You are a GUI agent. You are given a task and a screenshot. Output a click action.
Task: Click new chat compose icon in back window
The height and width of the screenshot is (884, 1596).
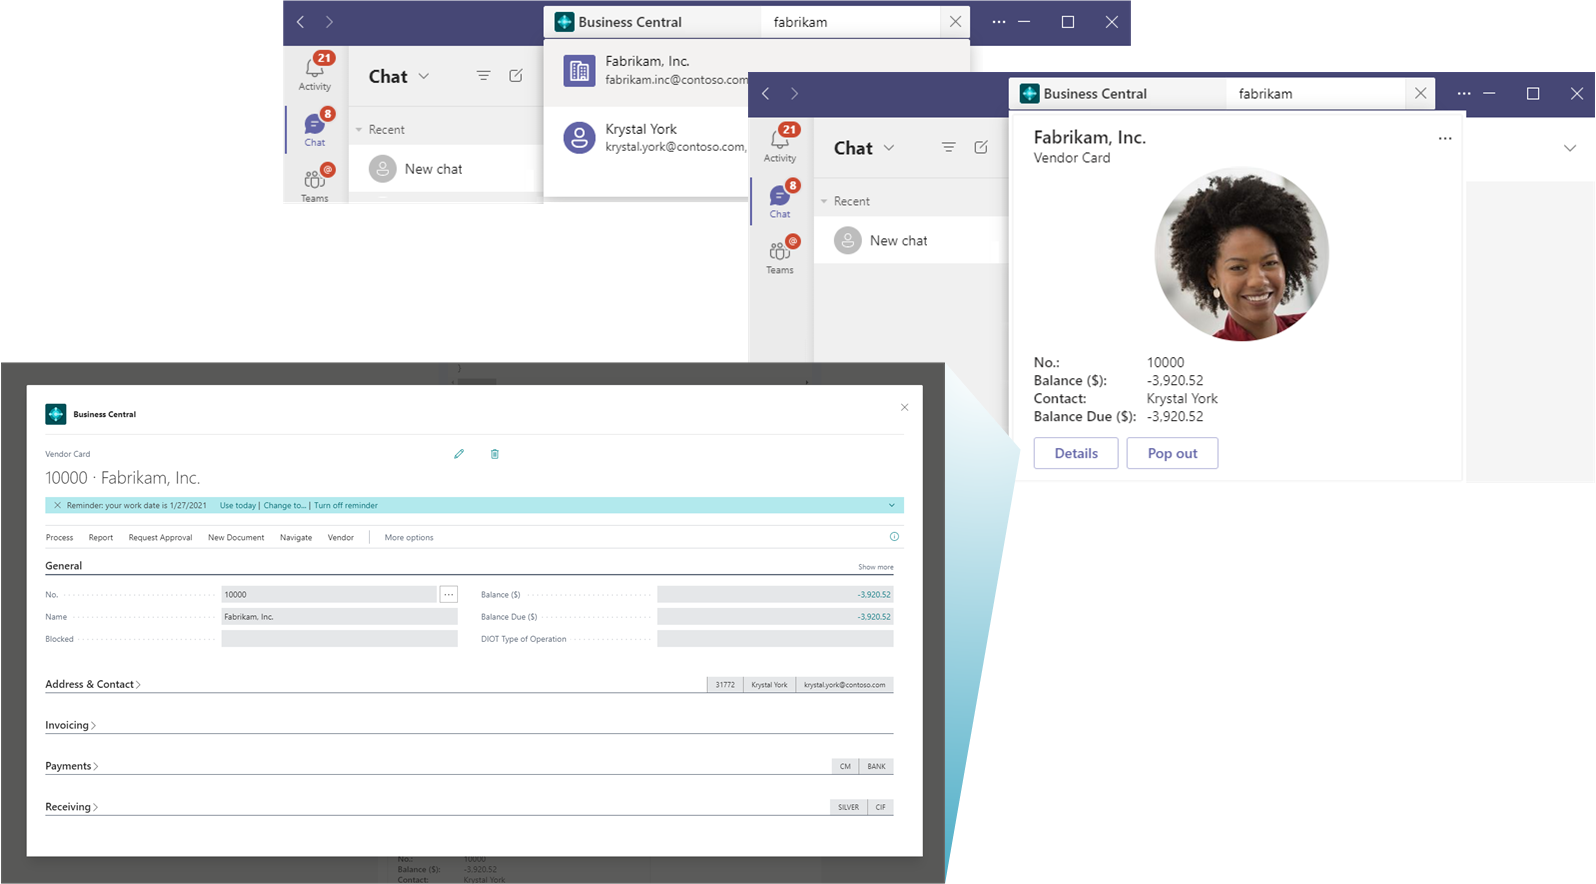[x=516, y=76]
